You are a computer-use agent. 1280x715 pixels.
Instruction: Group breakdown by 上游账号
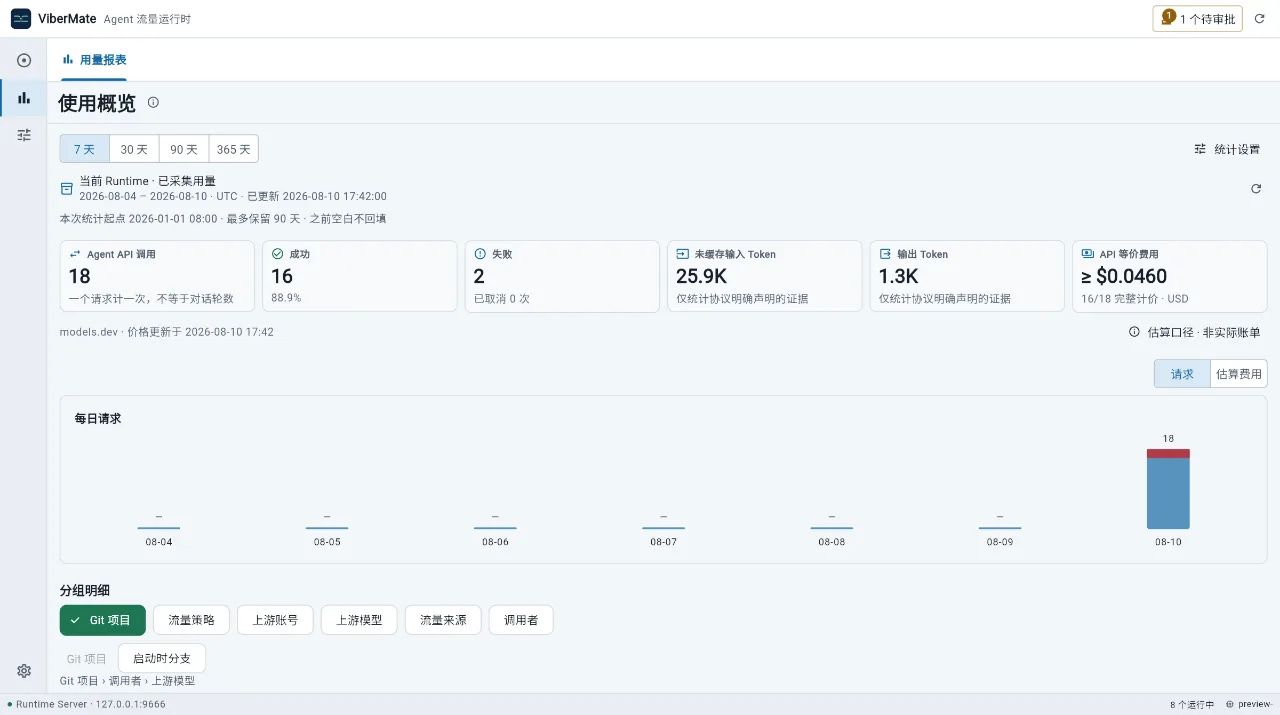point(275,620)
